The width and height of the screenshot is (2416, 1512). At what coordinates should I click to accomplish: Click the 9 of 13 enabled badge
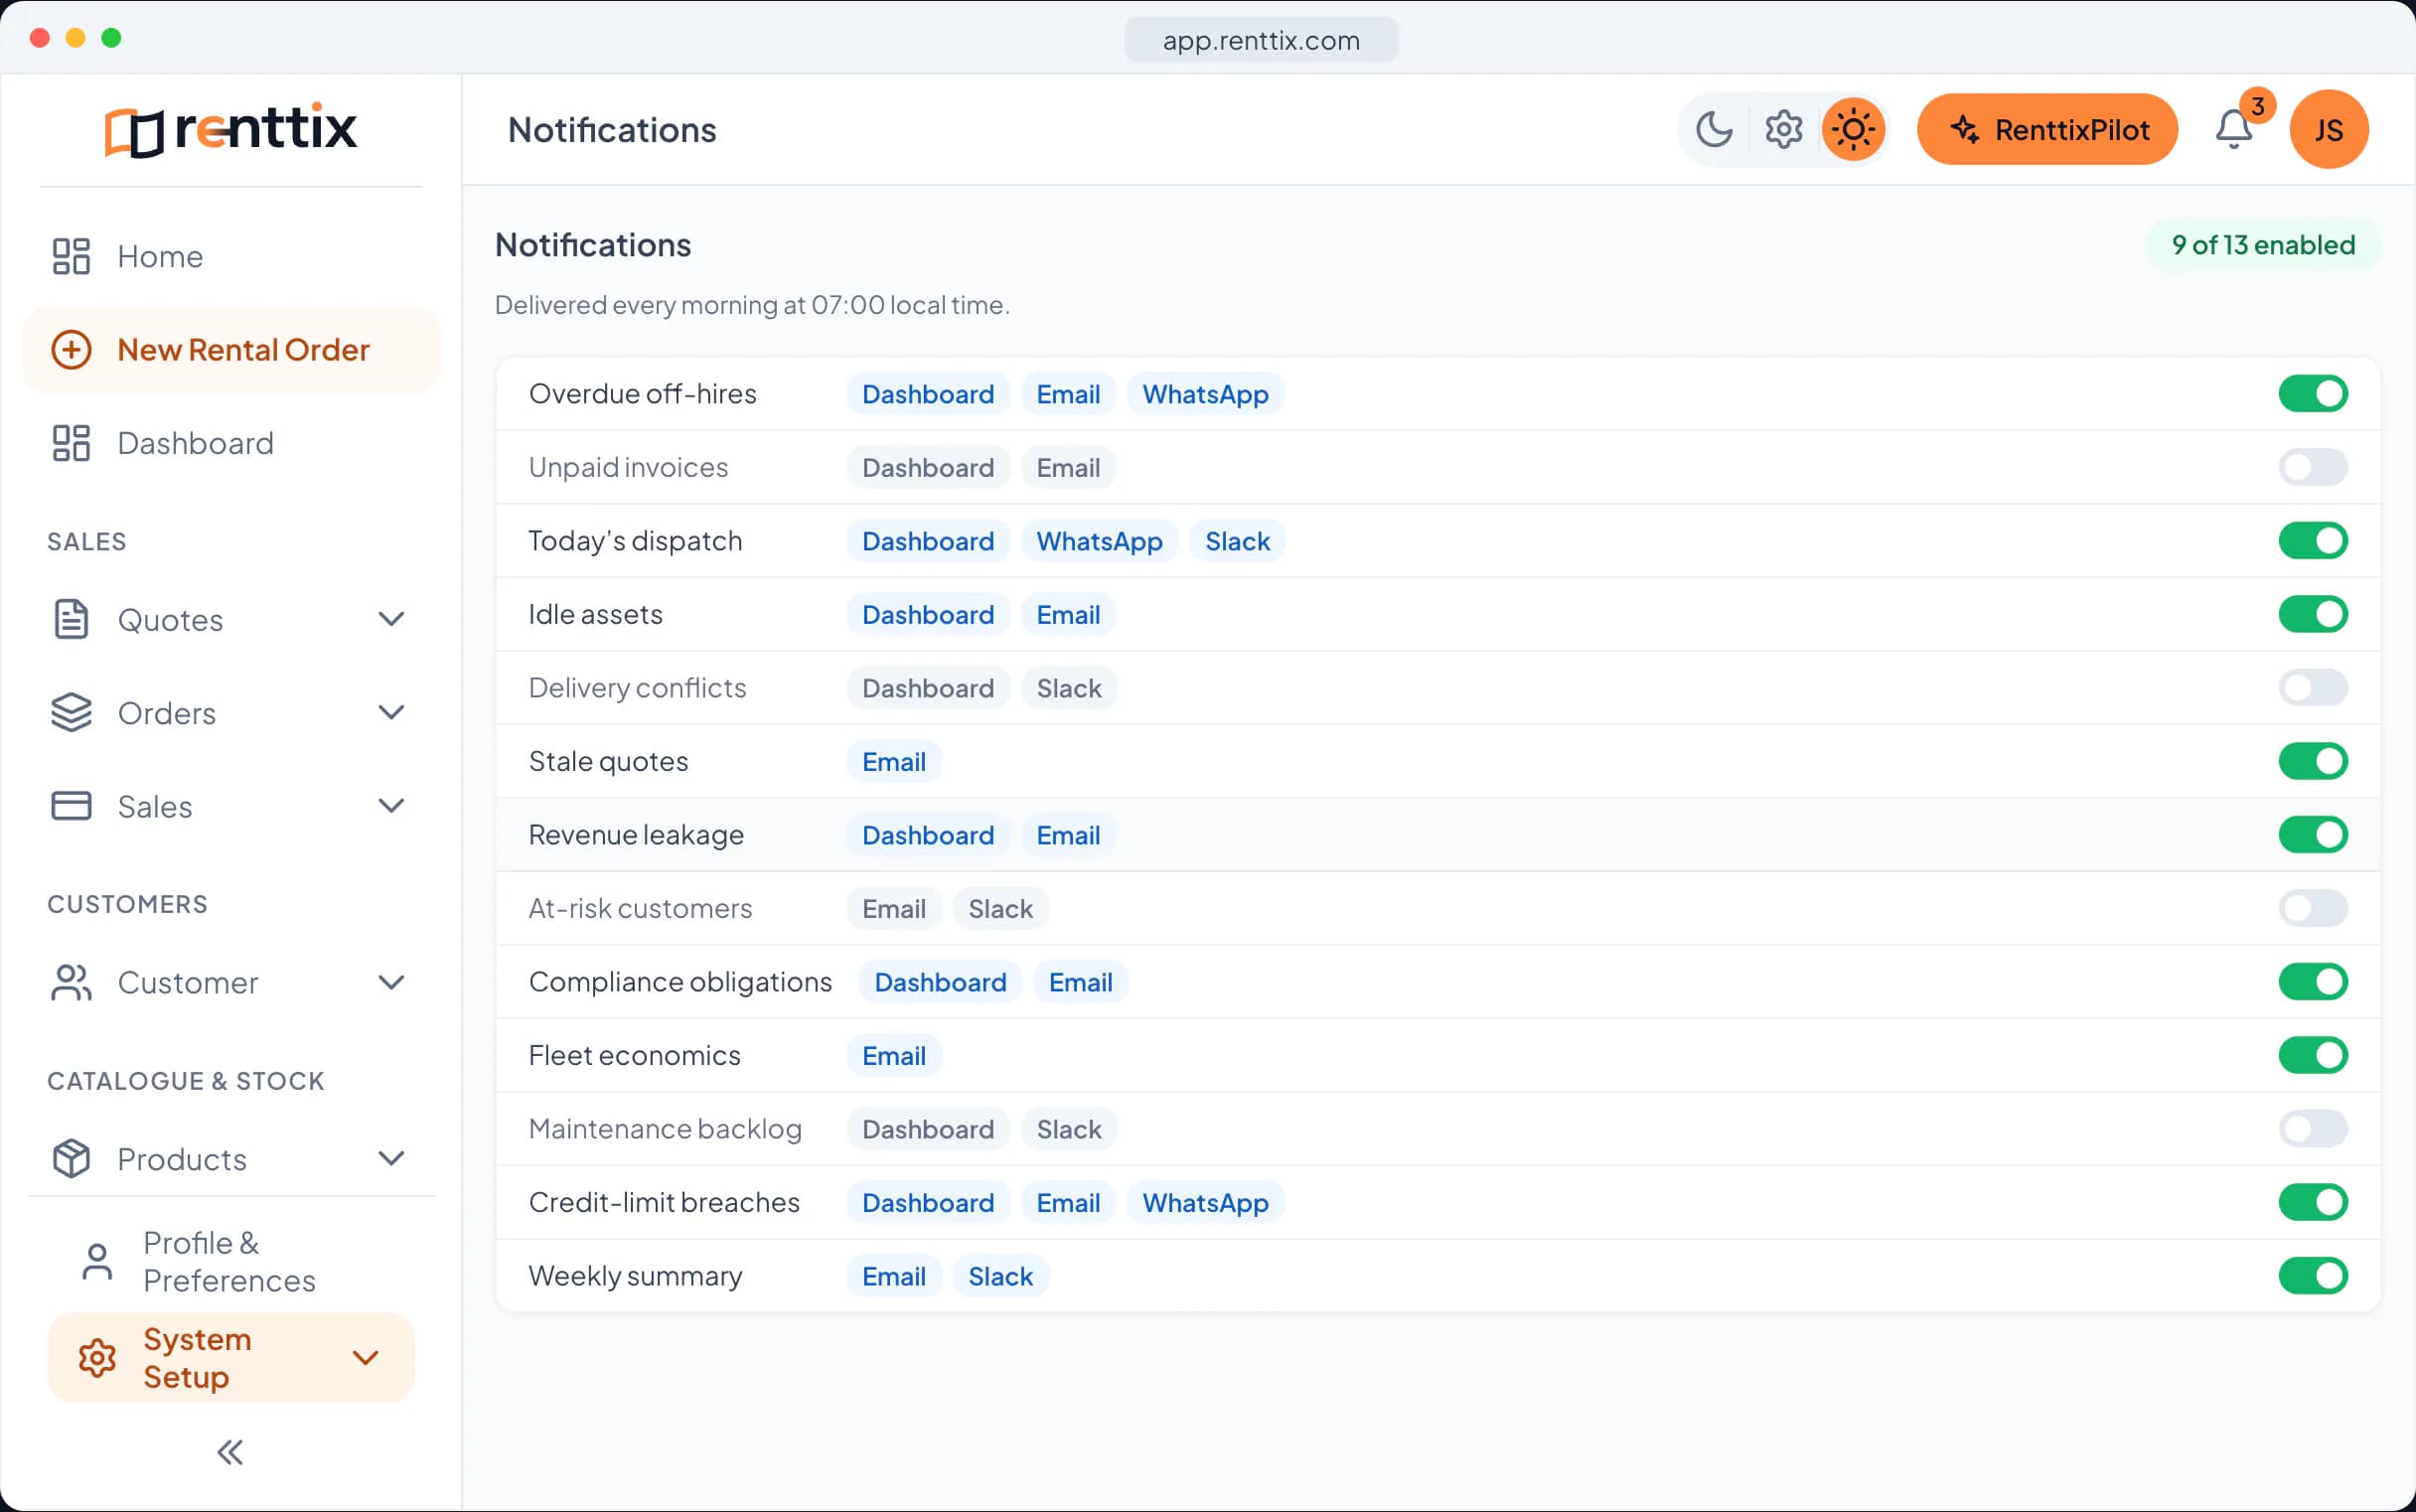pyautogui.click(x=2263, y=245)
